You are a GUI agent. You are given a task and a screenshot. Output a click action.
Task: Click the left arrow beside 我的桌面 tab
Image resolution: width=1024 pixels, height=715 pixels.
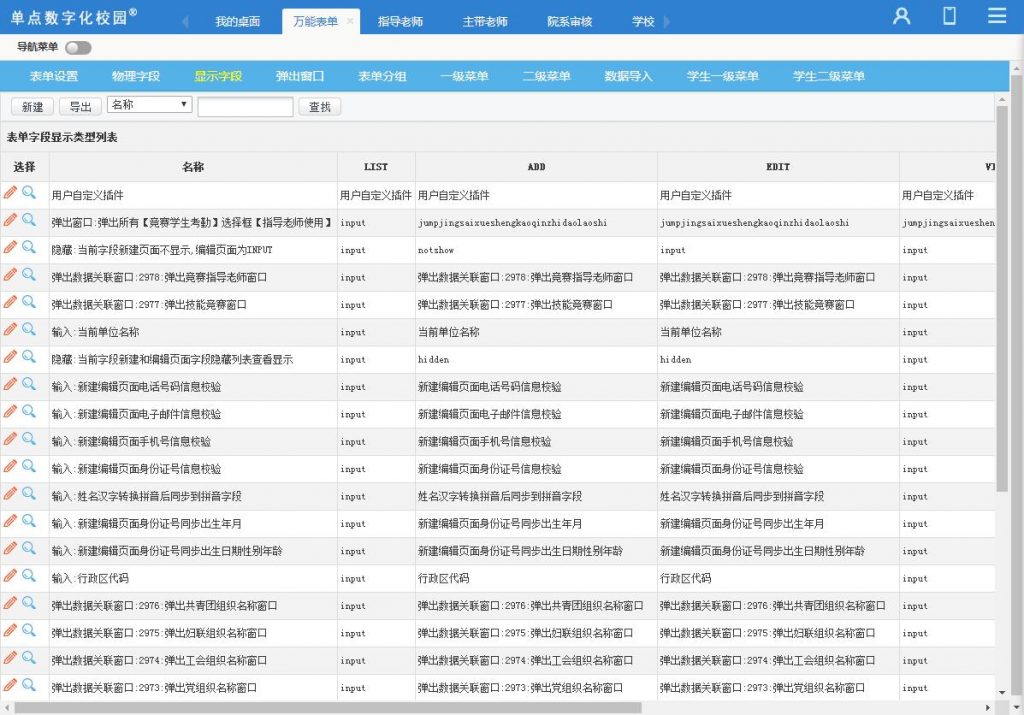(x=185, y=22)
